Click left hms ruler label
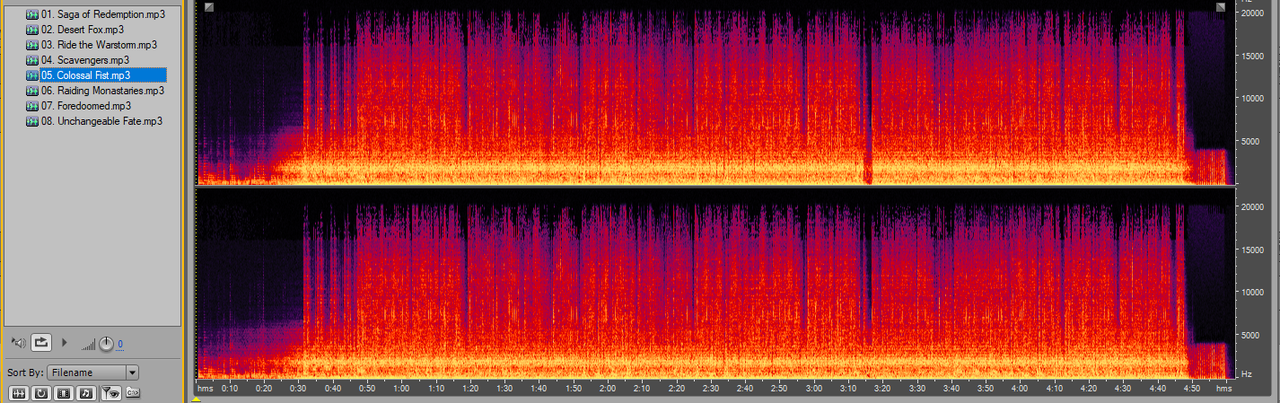This screenshot has height=403, width=1280. [205, 388]
